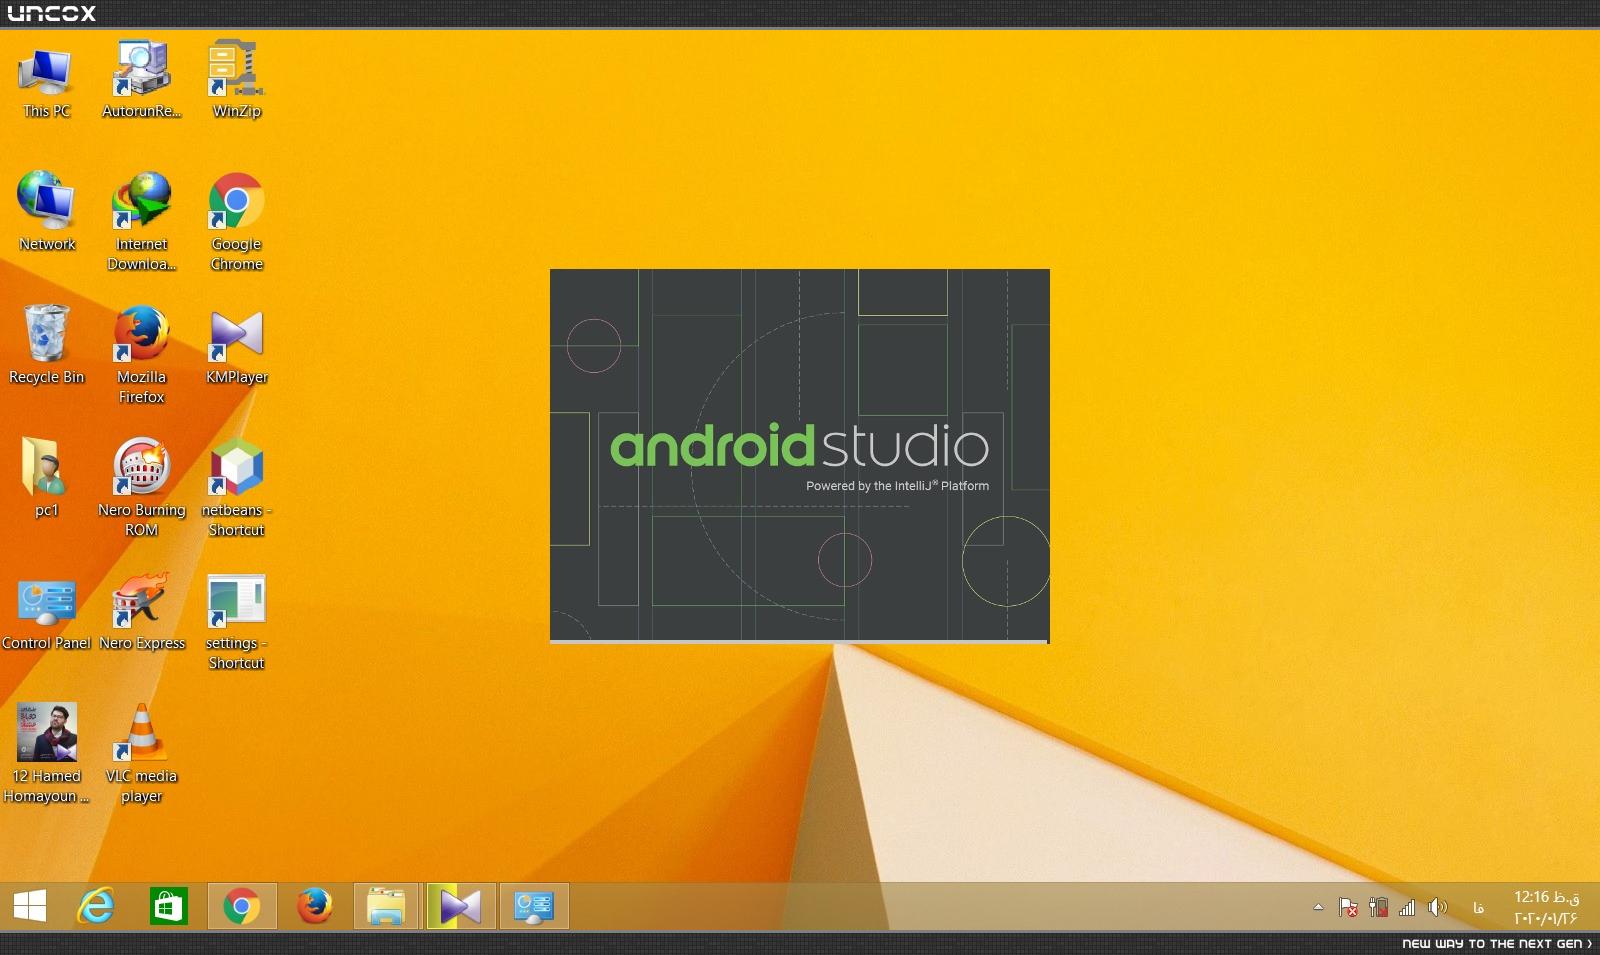Image resolution: width=1600 pixels, height=955 pixels.
Task: Click the power status tray icon
Action: 1378,907
